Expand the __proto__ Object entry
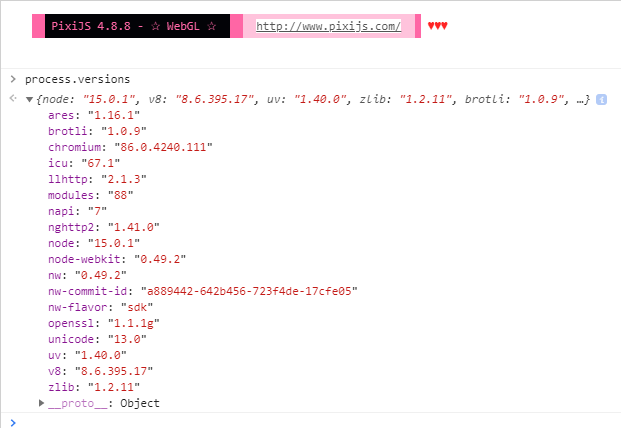621x428 pixels. pos(42,403)
